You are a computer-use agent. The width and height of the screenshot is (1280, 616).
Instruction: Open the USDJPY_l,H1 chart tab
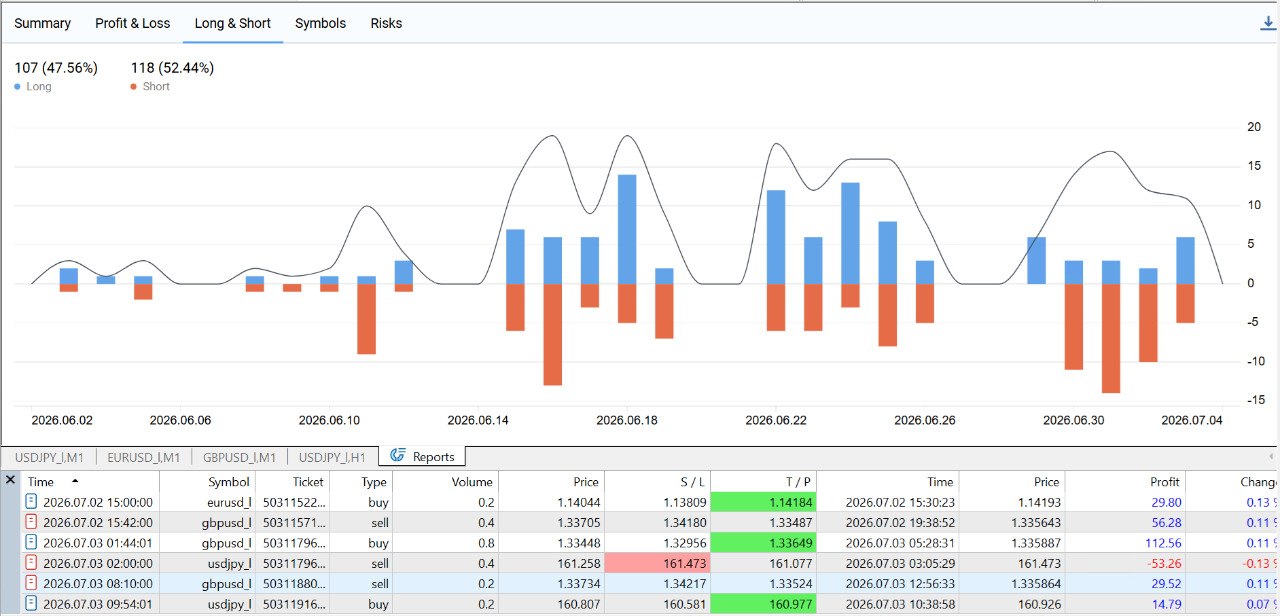(332, 457)
